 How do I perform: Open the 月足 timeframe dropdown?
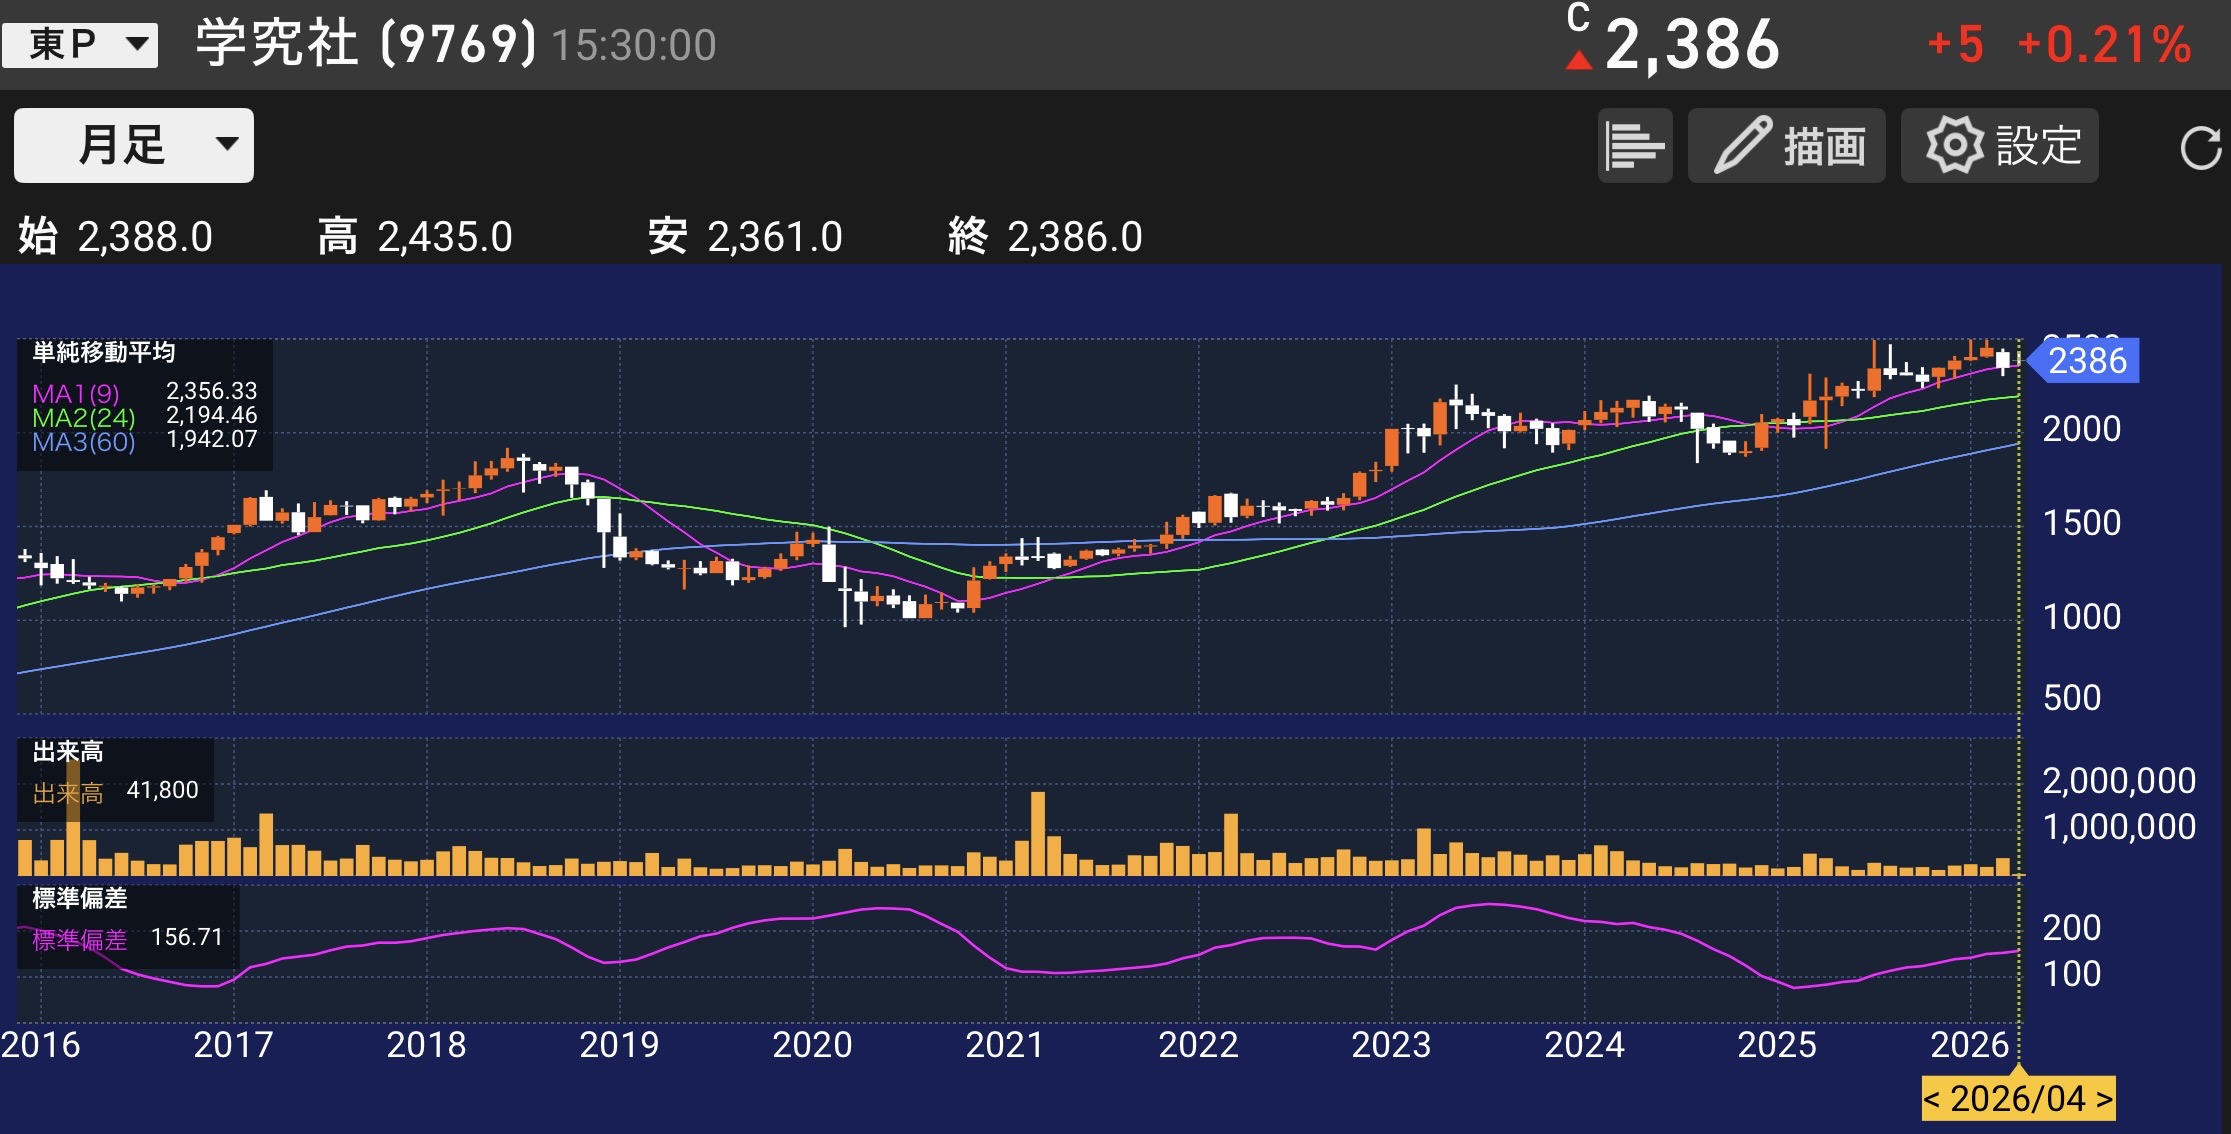pos(133,145)
